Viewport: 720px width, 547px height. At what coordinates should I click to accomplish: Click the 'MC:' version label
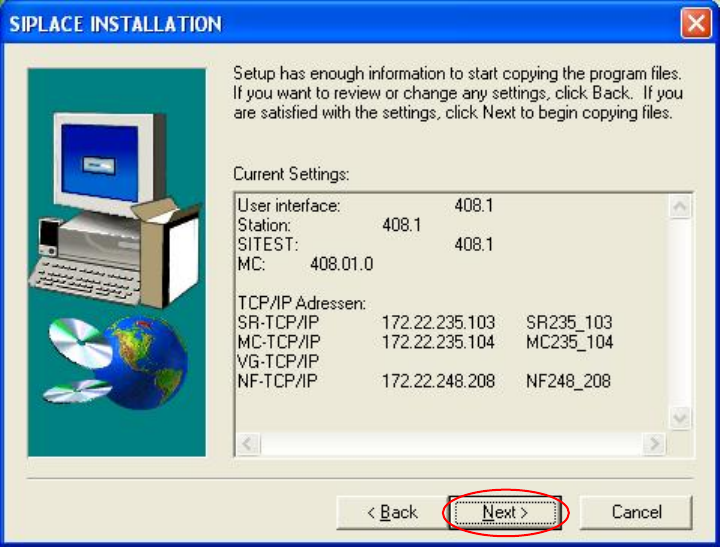point(251,264)
